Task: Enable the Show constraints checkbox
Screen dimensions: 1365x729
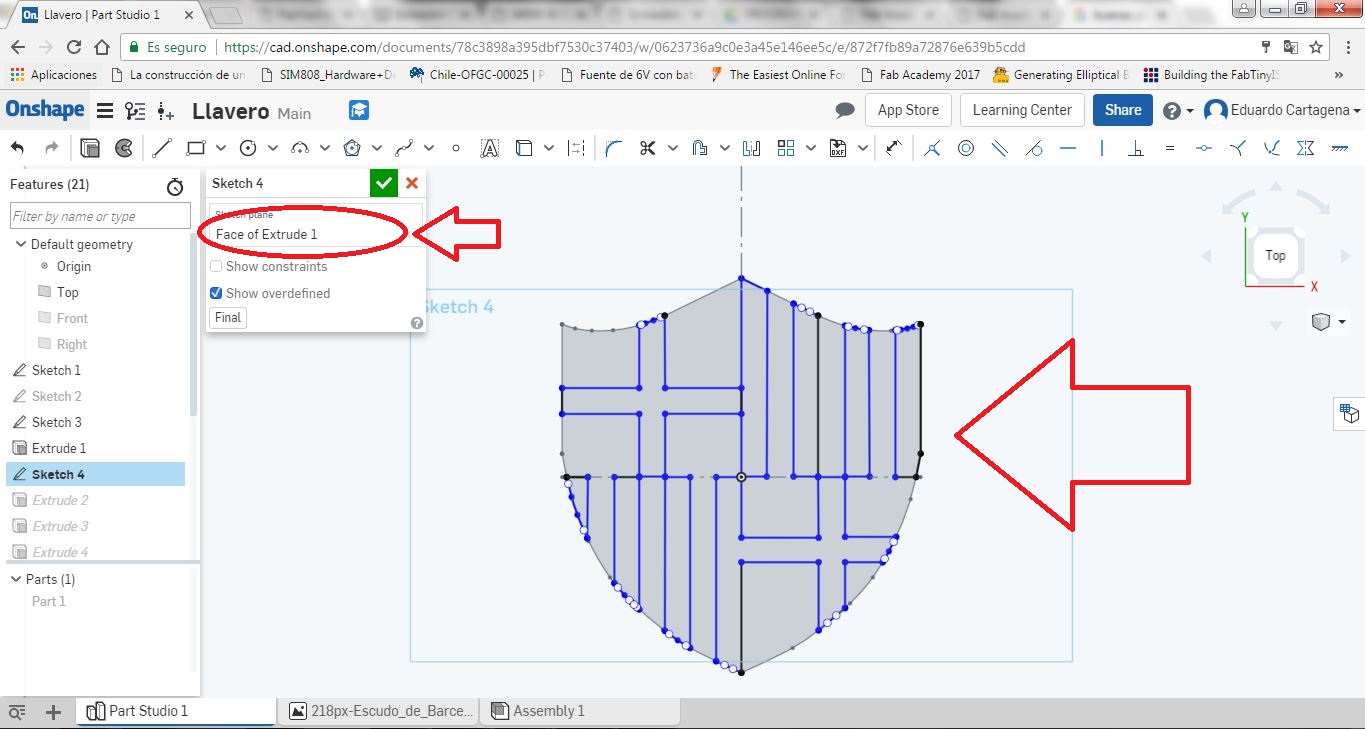Action: pos(216,267)
